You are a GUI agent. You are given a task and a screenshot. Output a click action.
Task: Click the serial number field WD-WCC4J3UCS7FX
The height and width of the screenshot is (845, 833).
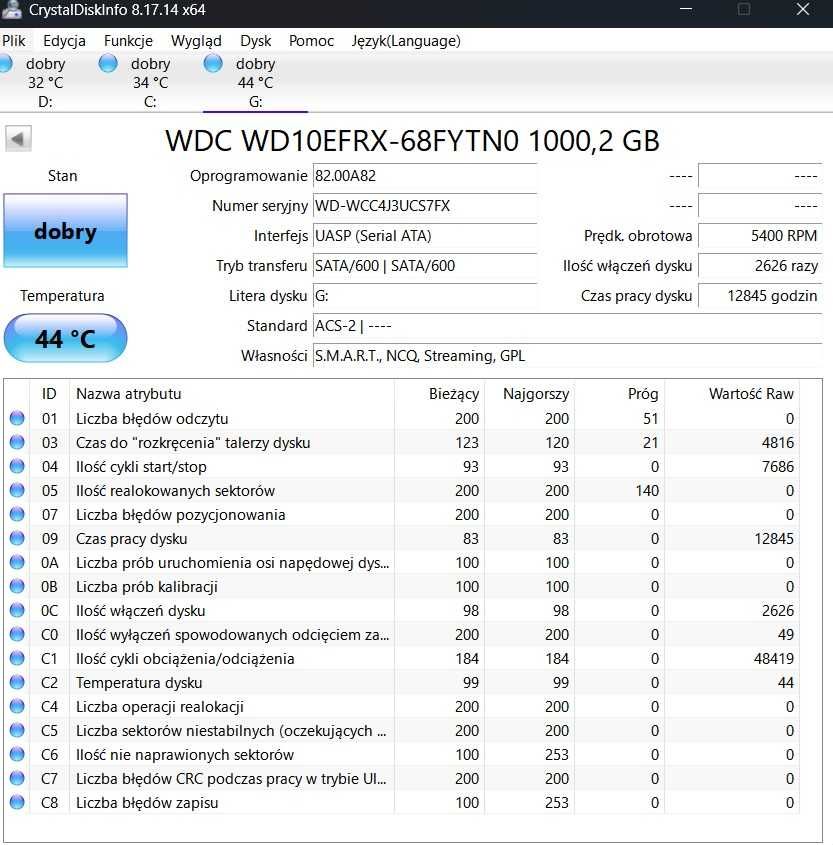[425, 206]
